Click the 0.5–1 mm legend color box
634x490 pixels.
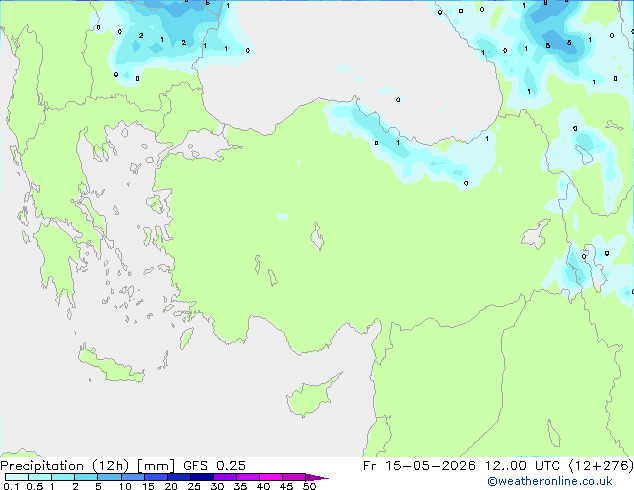pyautogui.click(x=40, y=477)
